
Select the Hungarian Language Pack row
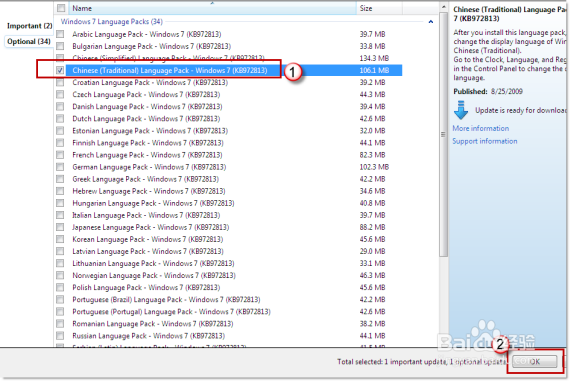pos(229,203)
